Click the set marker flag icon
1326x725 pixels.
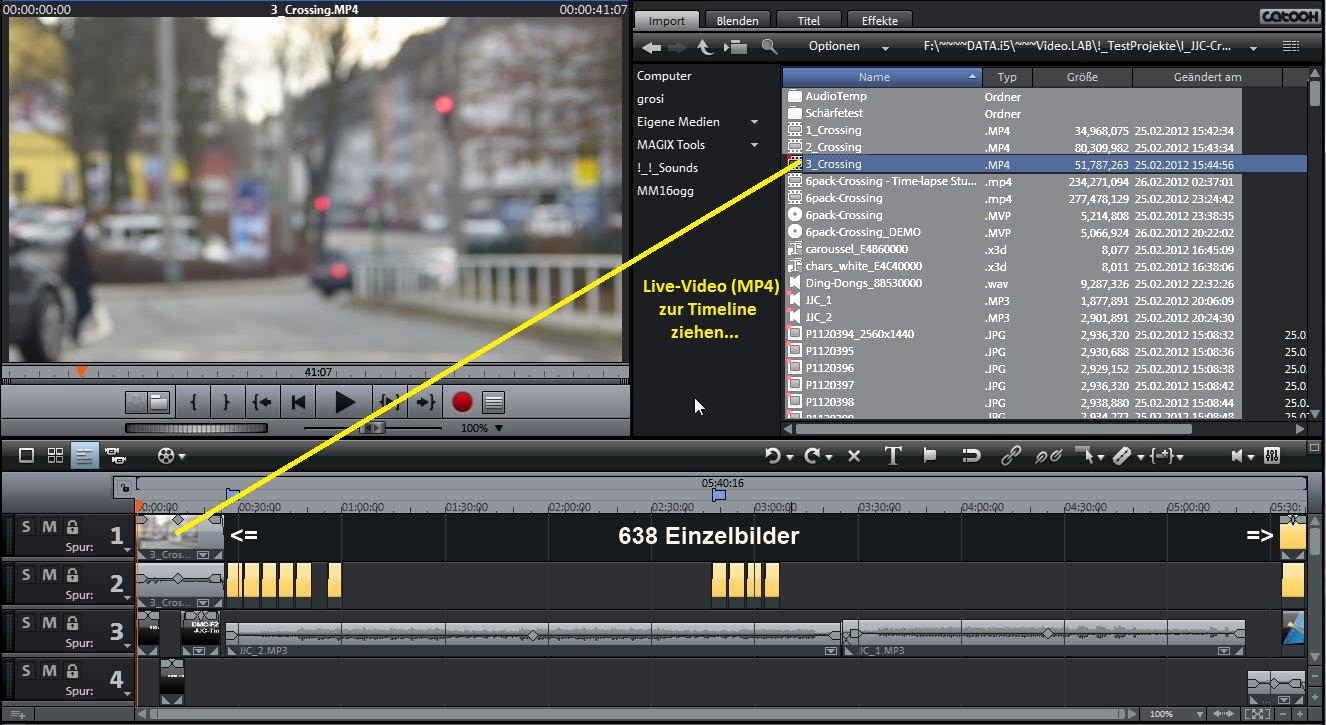(930, 456)
